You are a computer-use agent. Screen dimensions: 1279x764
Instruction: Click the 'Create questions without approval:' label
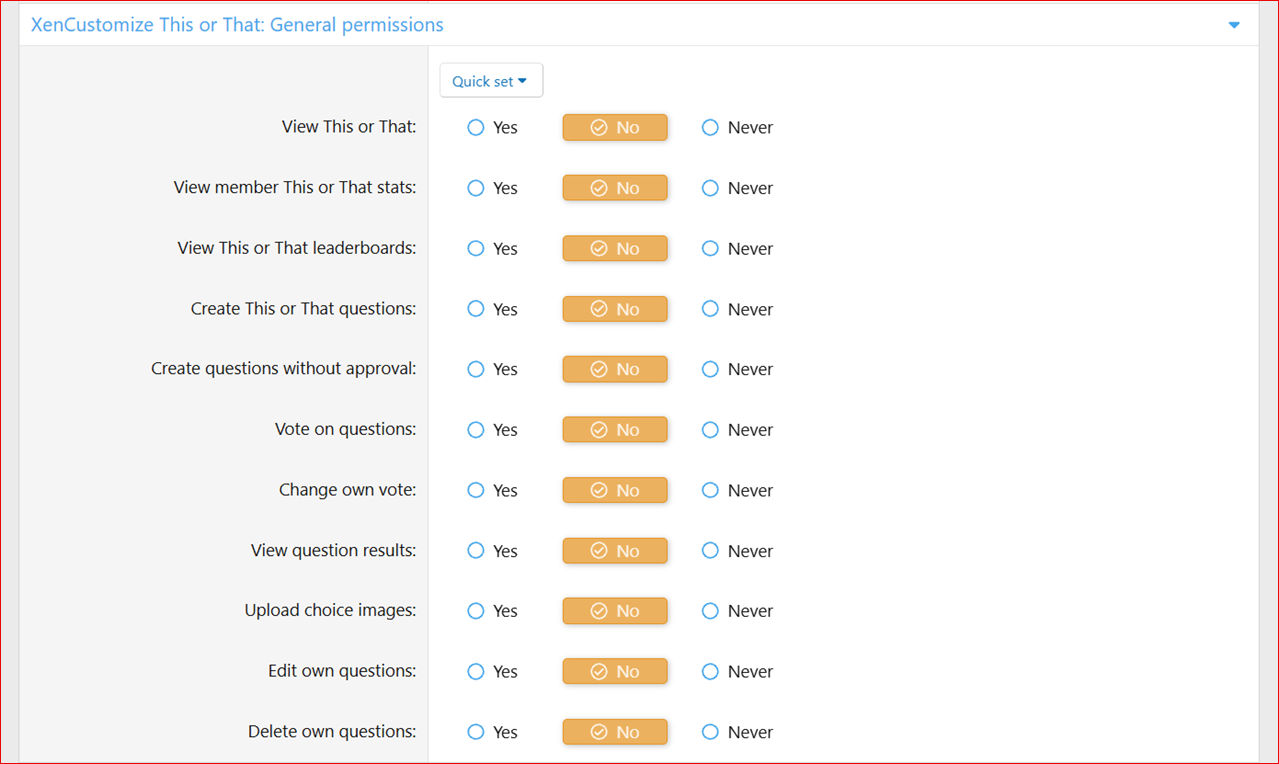284,368
